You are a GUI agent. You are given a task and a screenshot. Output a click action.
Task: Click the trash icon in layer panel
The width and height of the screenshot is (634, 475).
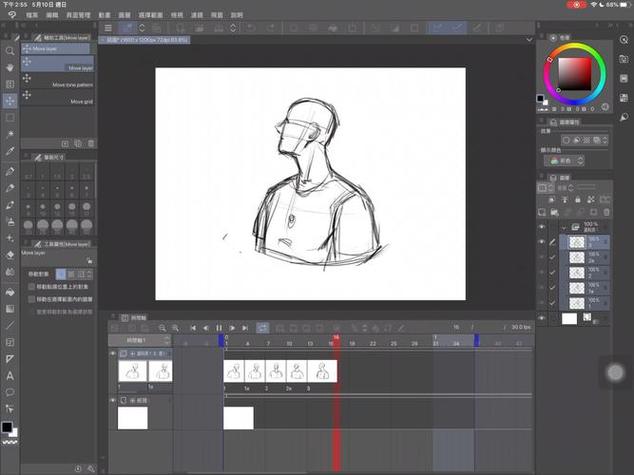[606, 212]
